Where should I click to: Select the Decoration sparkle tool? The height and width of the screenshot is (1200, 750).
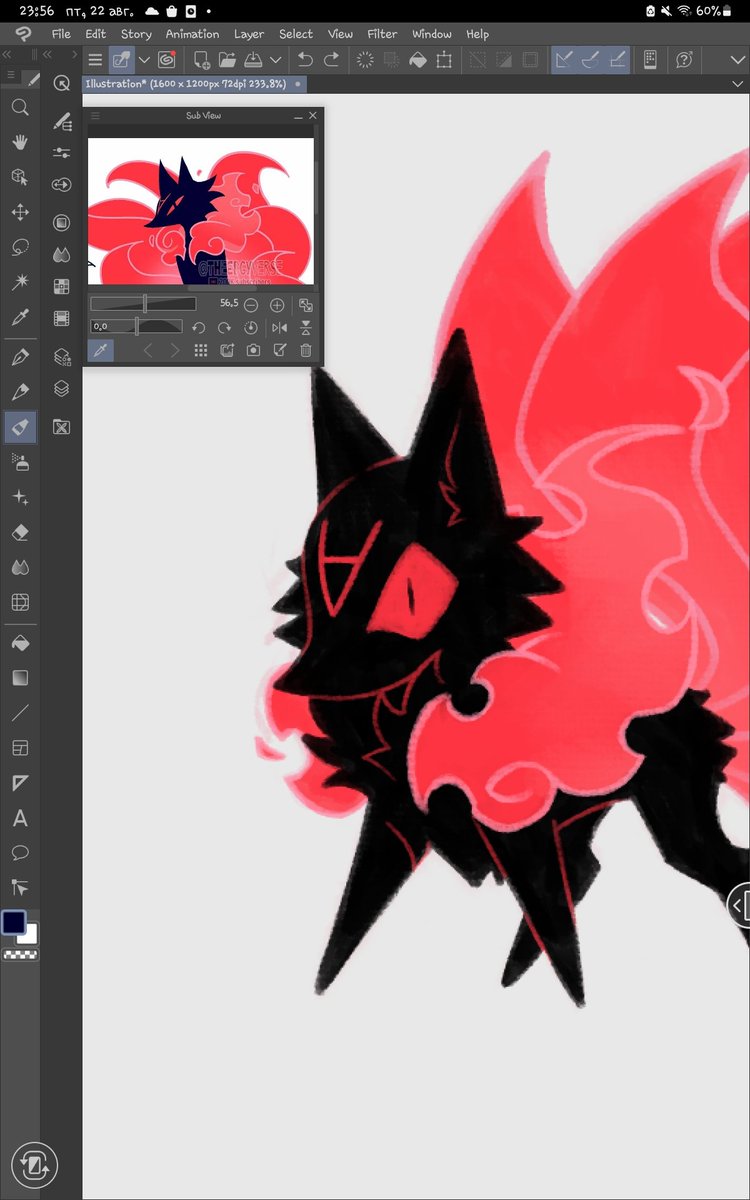coord(19,497)
